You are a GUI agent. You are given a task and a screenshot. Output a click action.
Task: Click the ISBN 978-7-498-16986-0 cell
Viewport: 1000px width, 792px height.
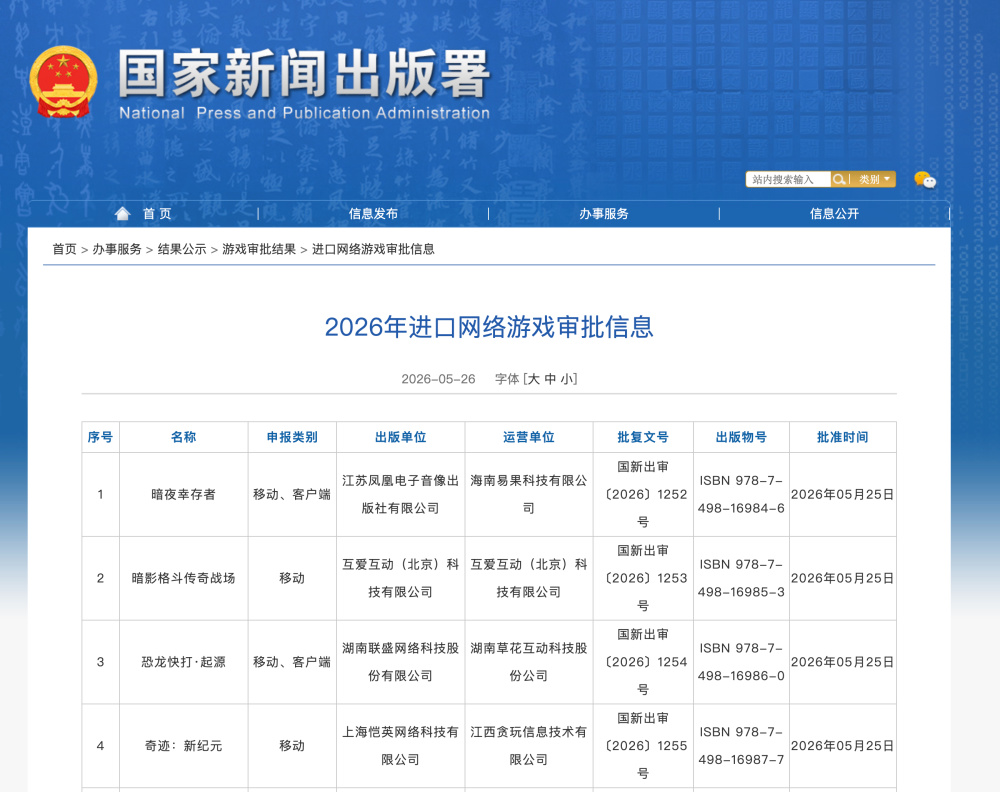pos(741,662)
